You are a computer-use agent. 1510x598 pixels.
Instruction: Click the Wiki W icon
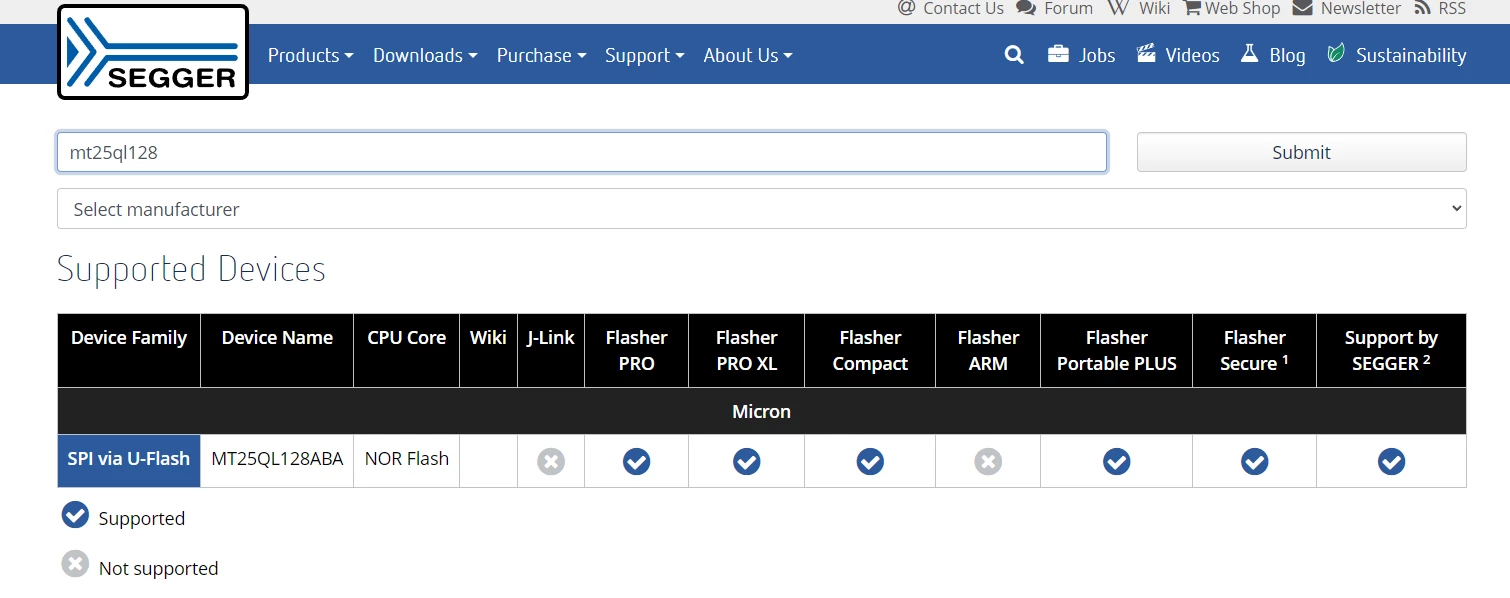point(1118,8)
